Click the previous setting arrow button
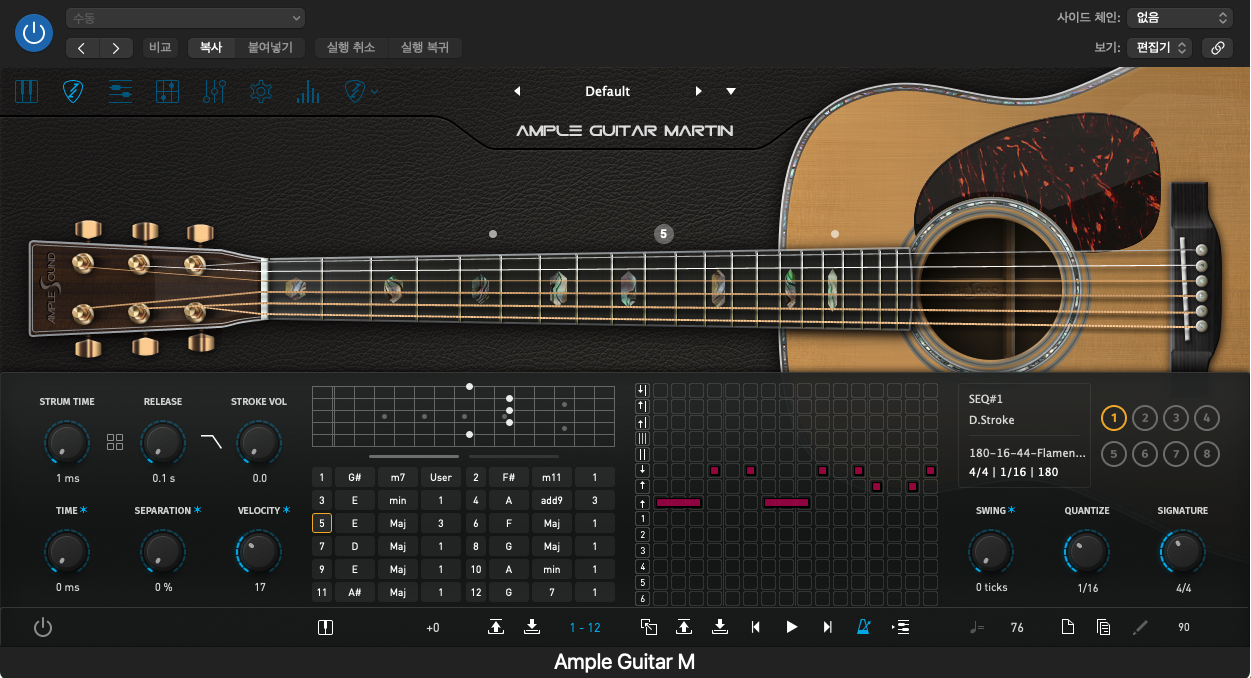Screen dimensions: 1251x678 click(83, 48)
